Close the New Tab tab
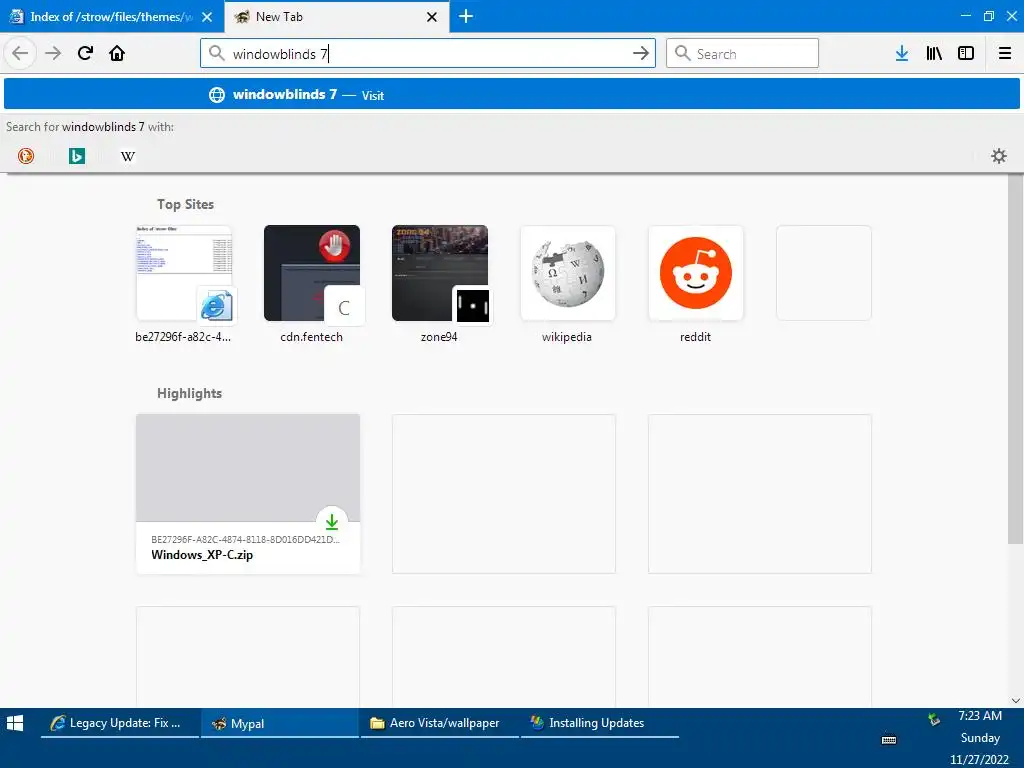Viewport: 1024px width, 768px height. tap(432, 17)
